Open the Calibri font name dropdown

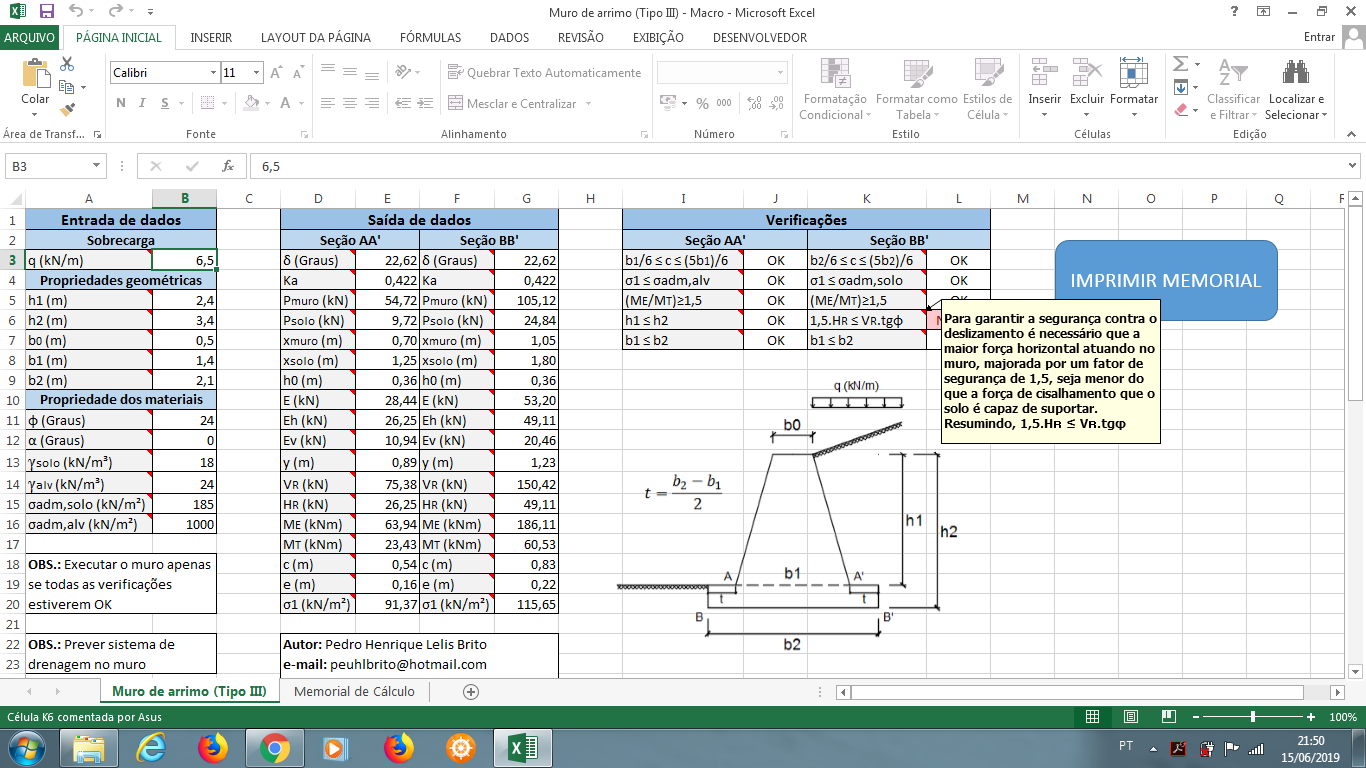pyautogui.click(x=214, y=73)
